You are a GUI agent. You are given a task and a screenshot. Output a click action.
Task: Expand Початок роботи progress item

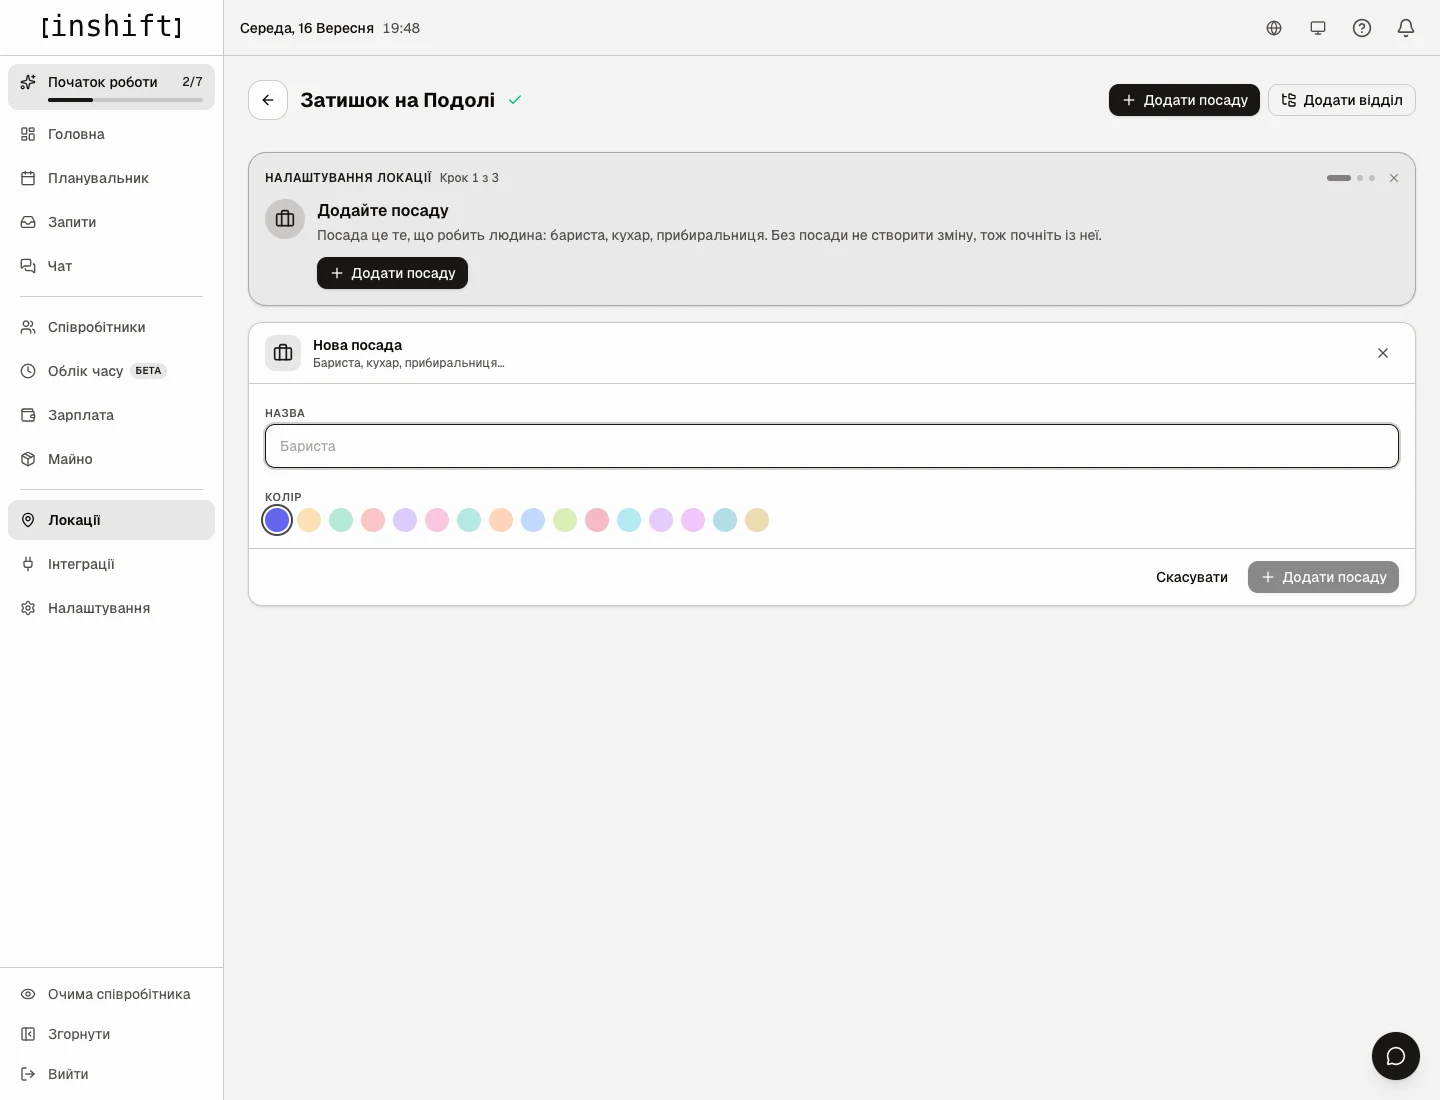click(111, 87)
